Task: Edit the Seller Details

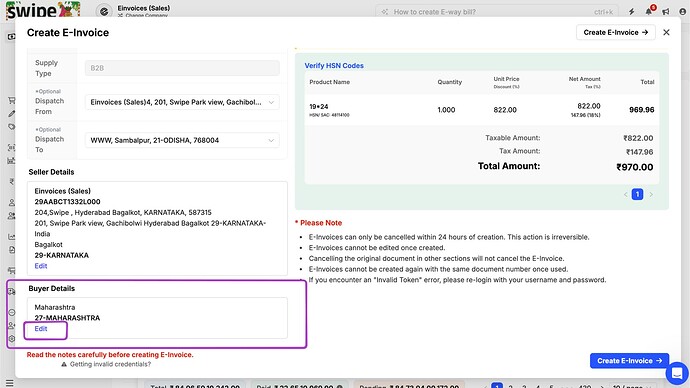Action: [x=40, y=266]
